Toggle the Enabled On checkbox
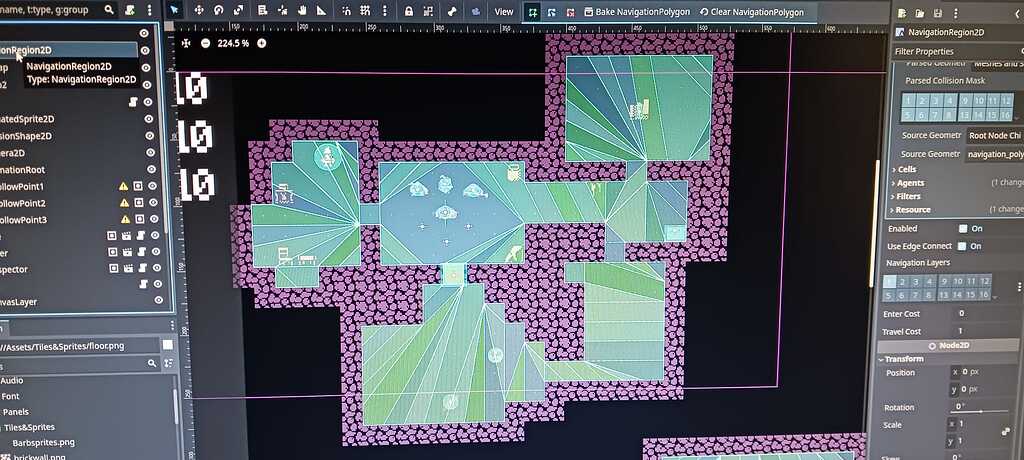This screenshot has height=460, width=1024. click(x=963, y=229)
